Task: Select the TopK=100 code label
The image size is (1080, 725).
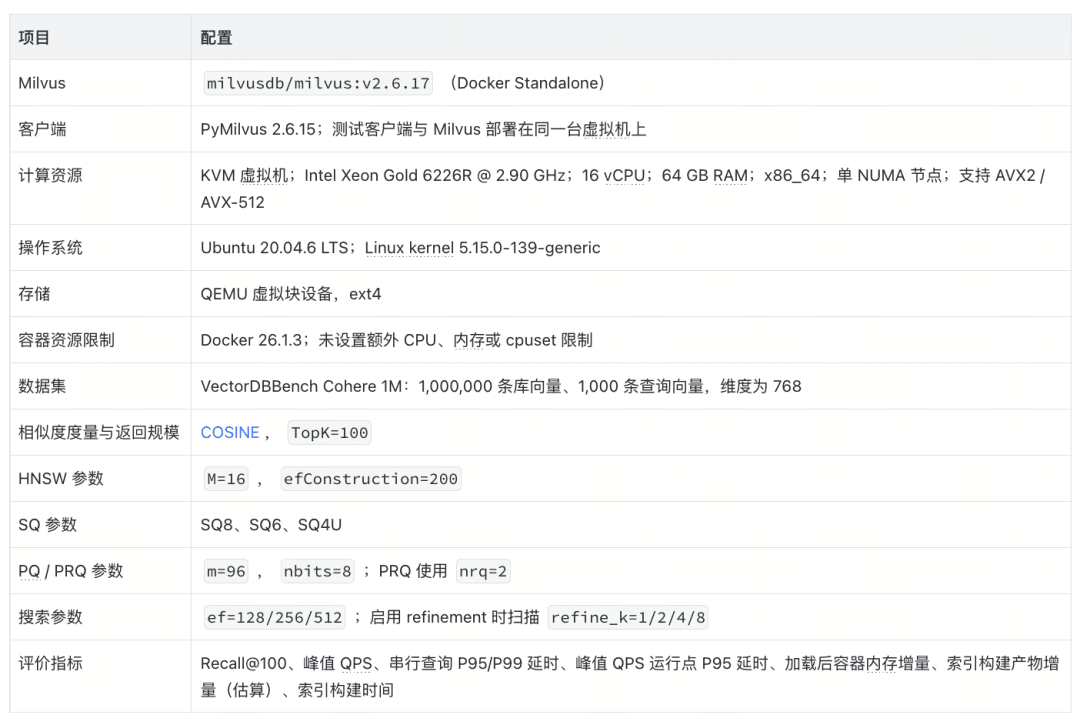Action: point(329,432)
